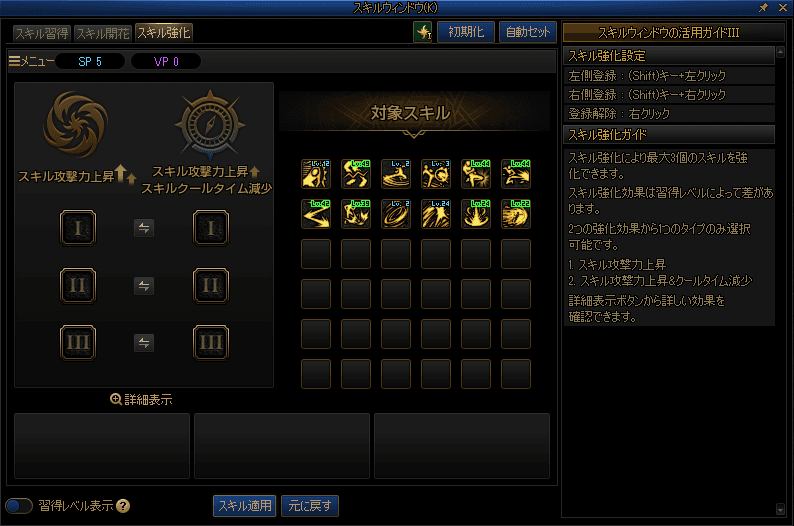The height and width of the screenshot is (526, 794).
Task: Click the スキル適用 button
Action: click(245, 506)
